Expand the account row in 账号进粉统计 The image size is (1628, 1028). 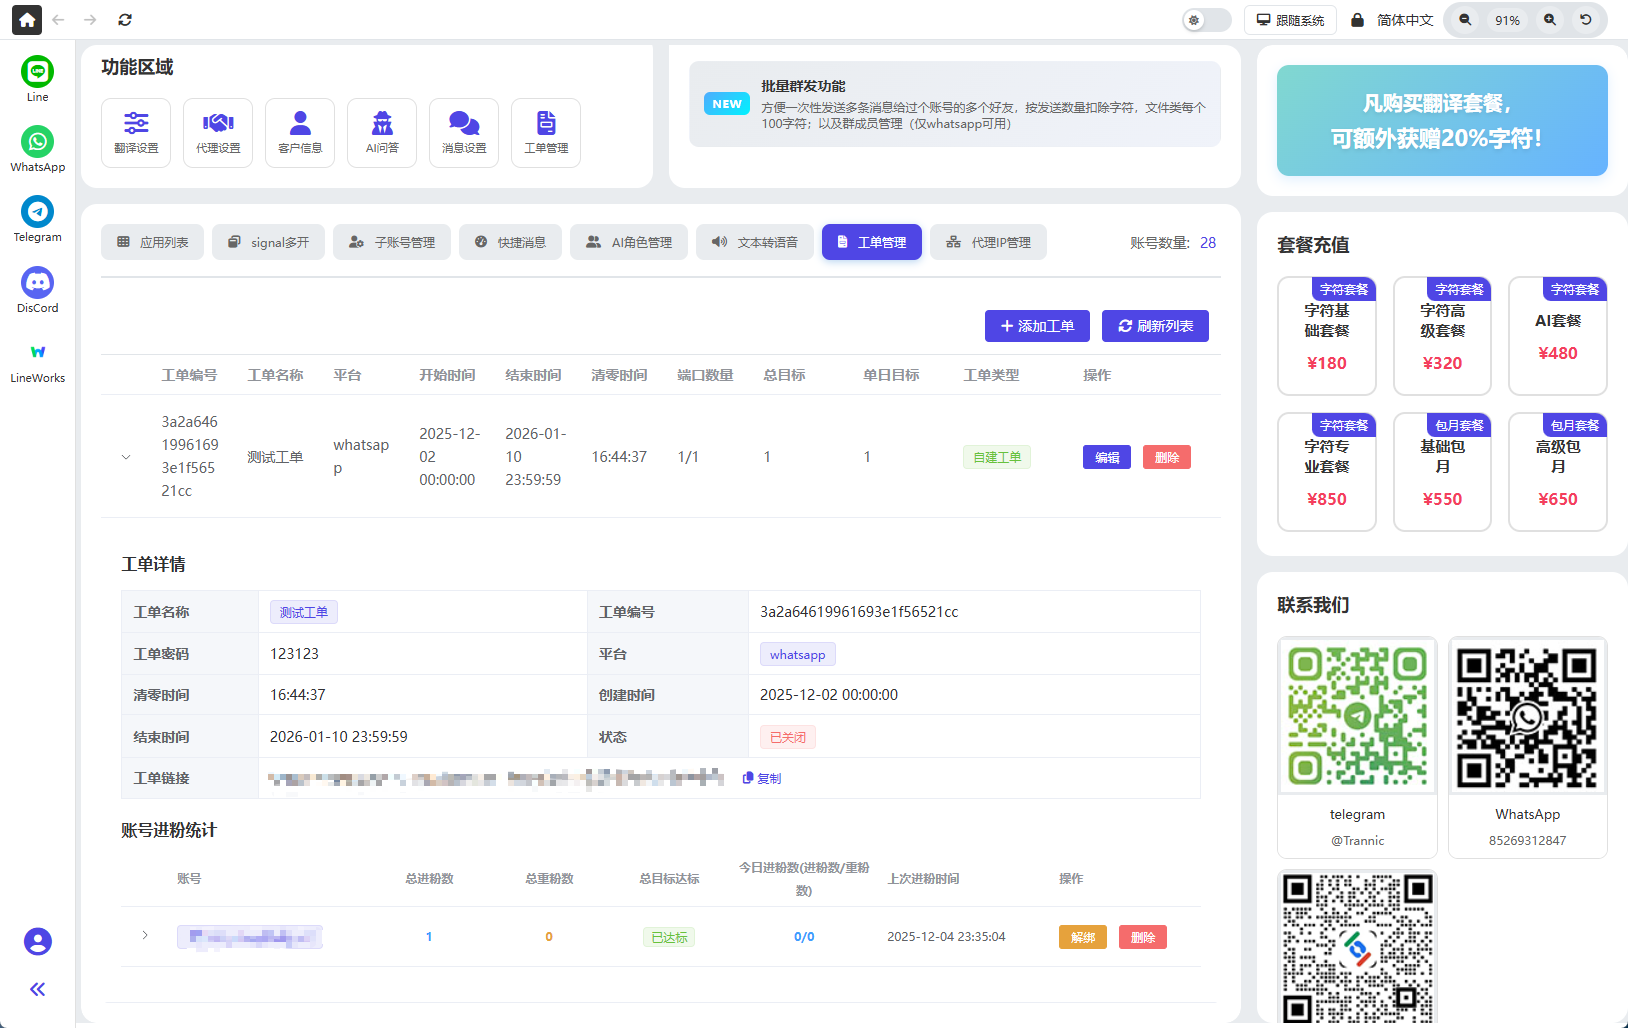click(145, 936)
